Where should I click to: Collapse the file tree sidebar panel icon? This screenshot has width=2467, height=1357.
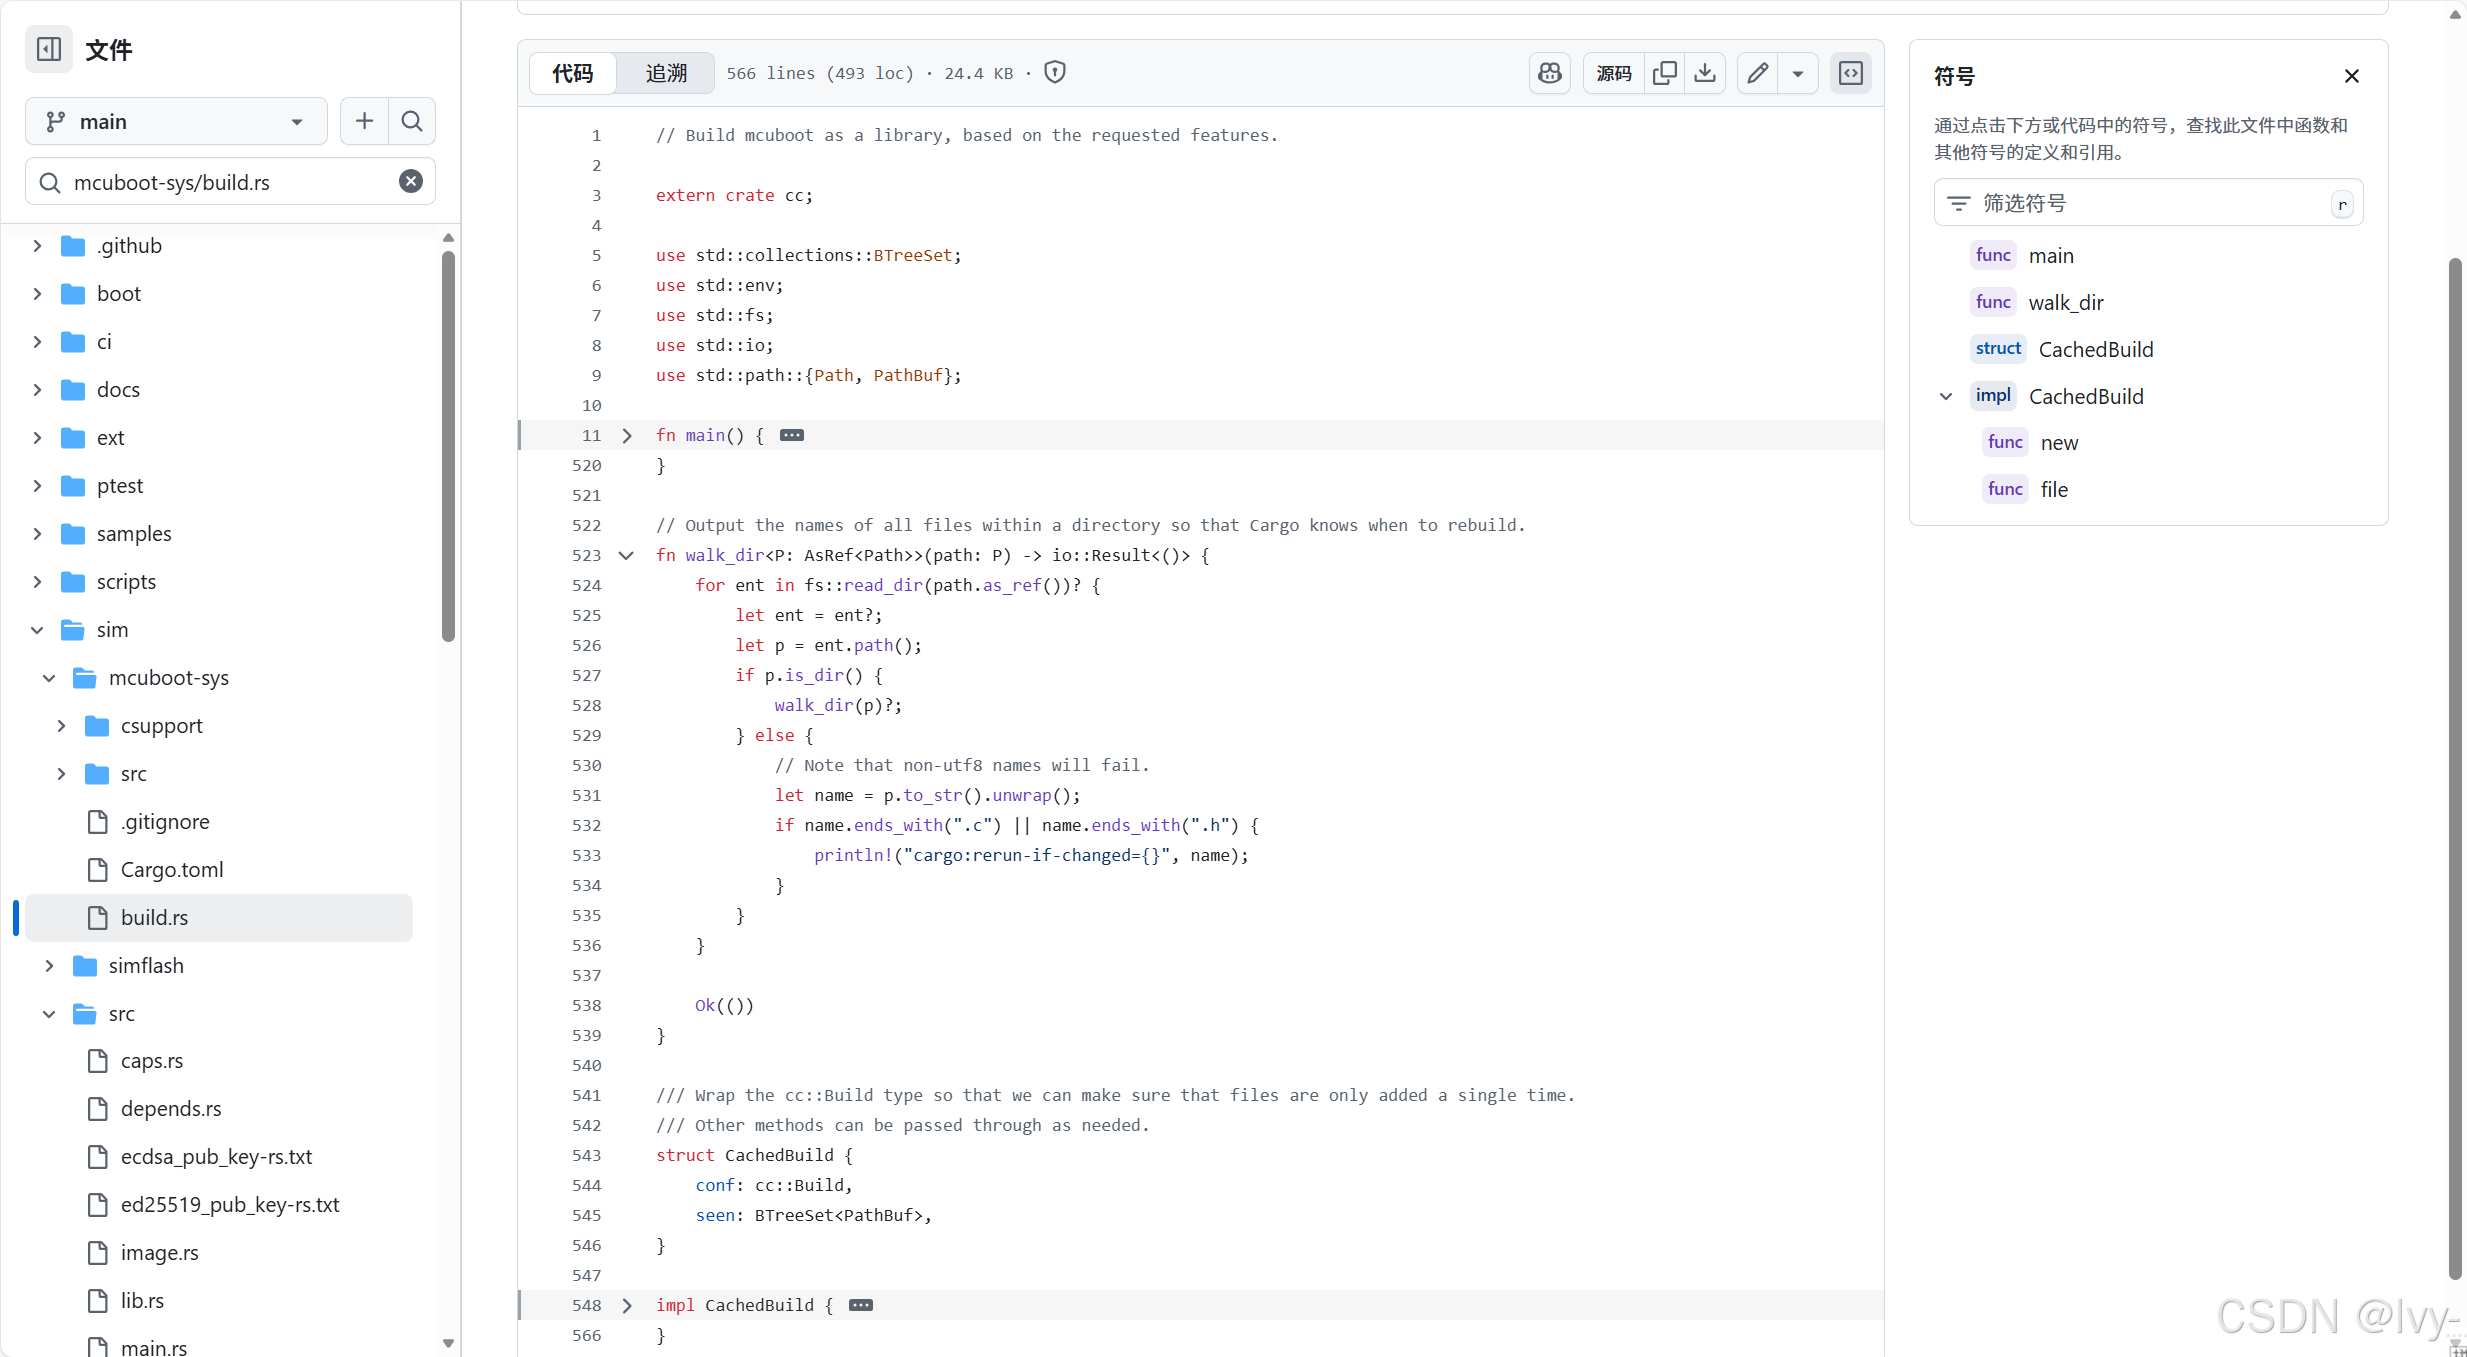(x=49, y=49)
